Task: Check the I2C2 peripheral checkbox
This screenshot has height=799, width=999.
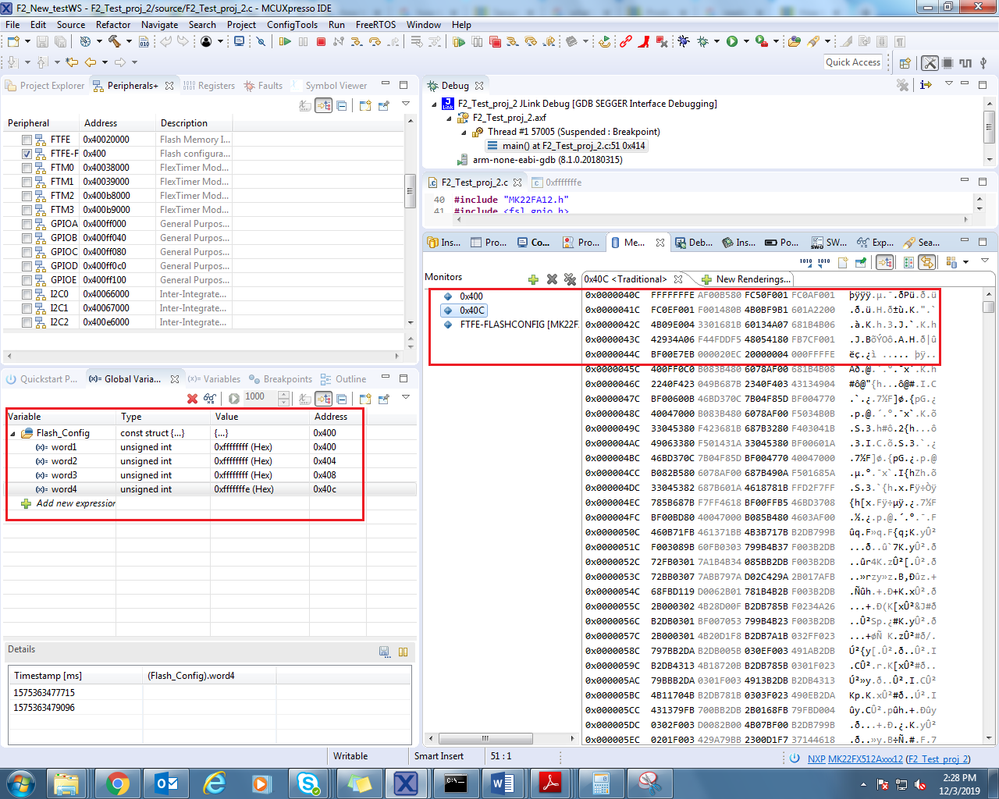Action: point(26,322)
